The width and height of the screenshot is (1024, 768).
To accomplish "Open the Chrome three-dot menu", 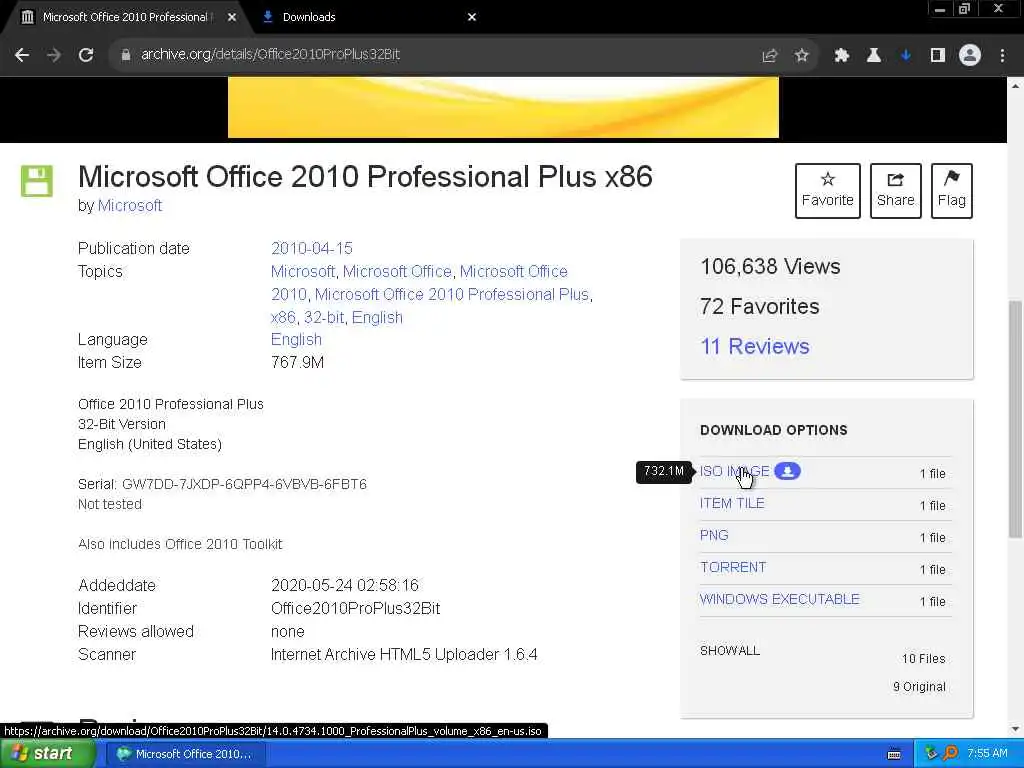I will [x=1002, y=56].
